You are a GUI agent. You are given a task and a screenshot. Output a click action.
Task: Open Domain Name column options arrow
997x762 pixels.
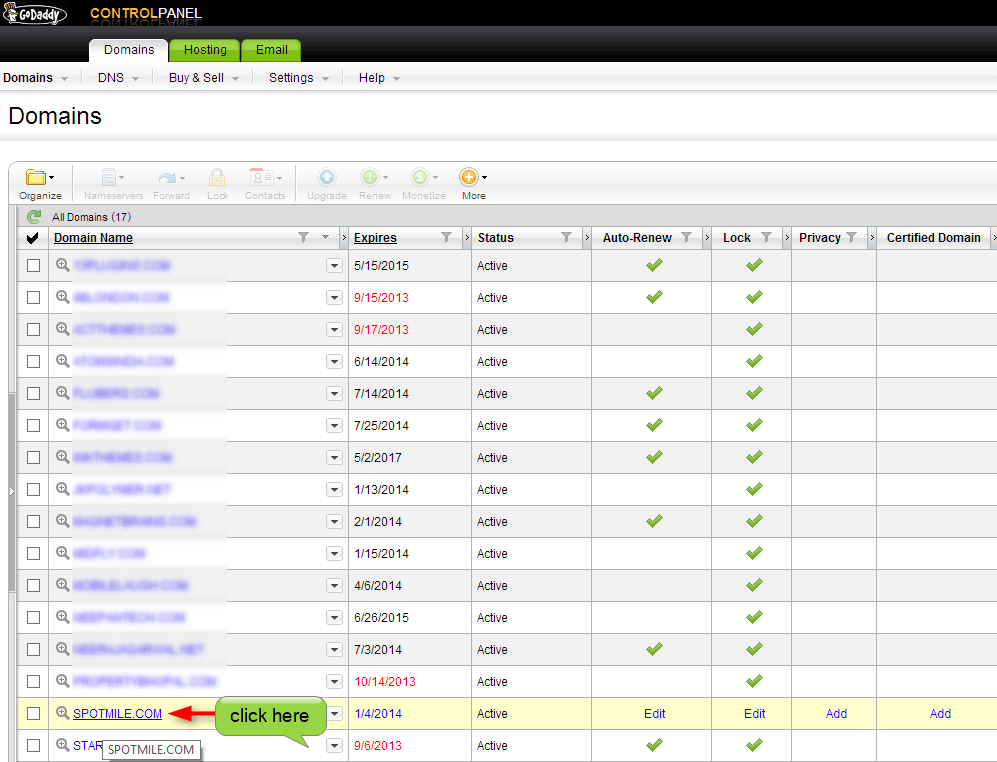[x=326, y=237]
